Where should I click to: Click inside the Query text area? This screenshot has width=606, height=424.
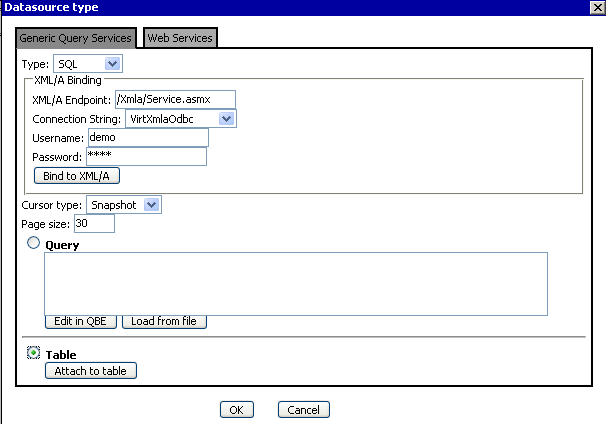[295, 283]
